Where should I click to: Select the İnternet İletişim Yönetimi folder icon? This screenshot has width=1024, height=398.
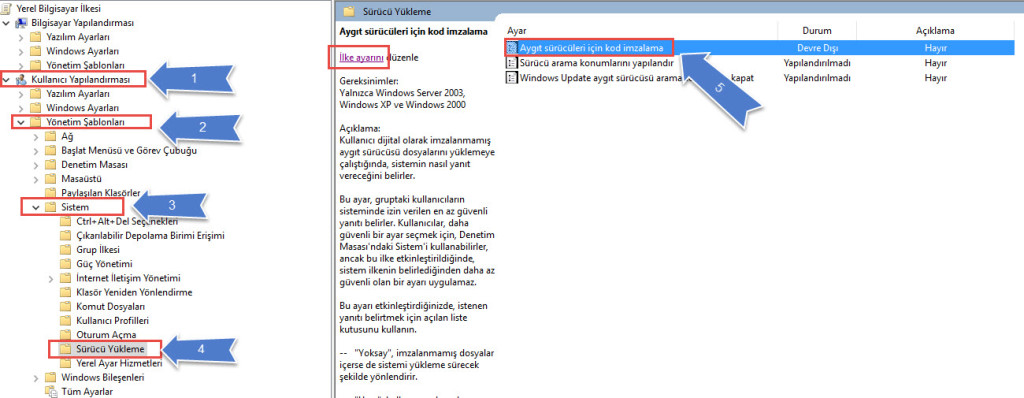(x=65, y=278)
